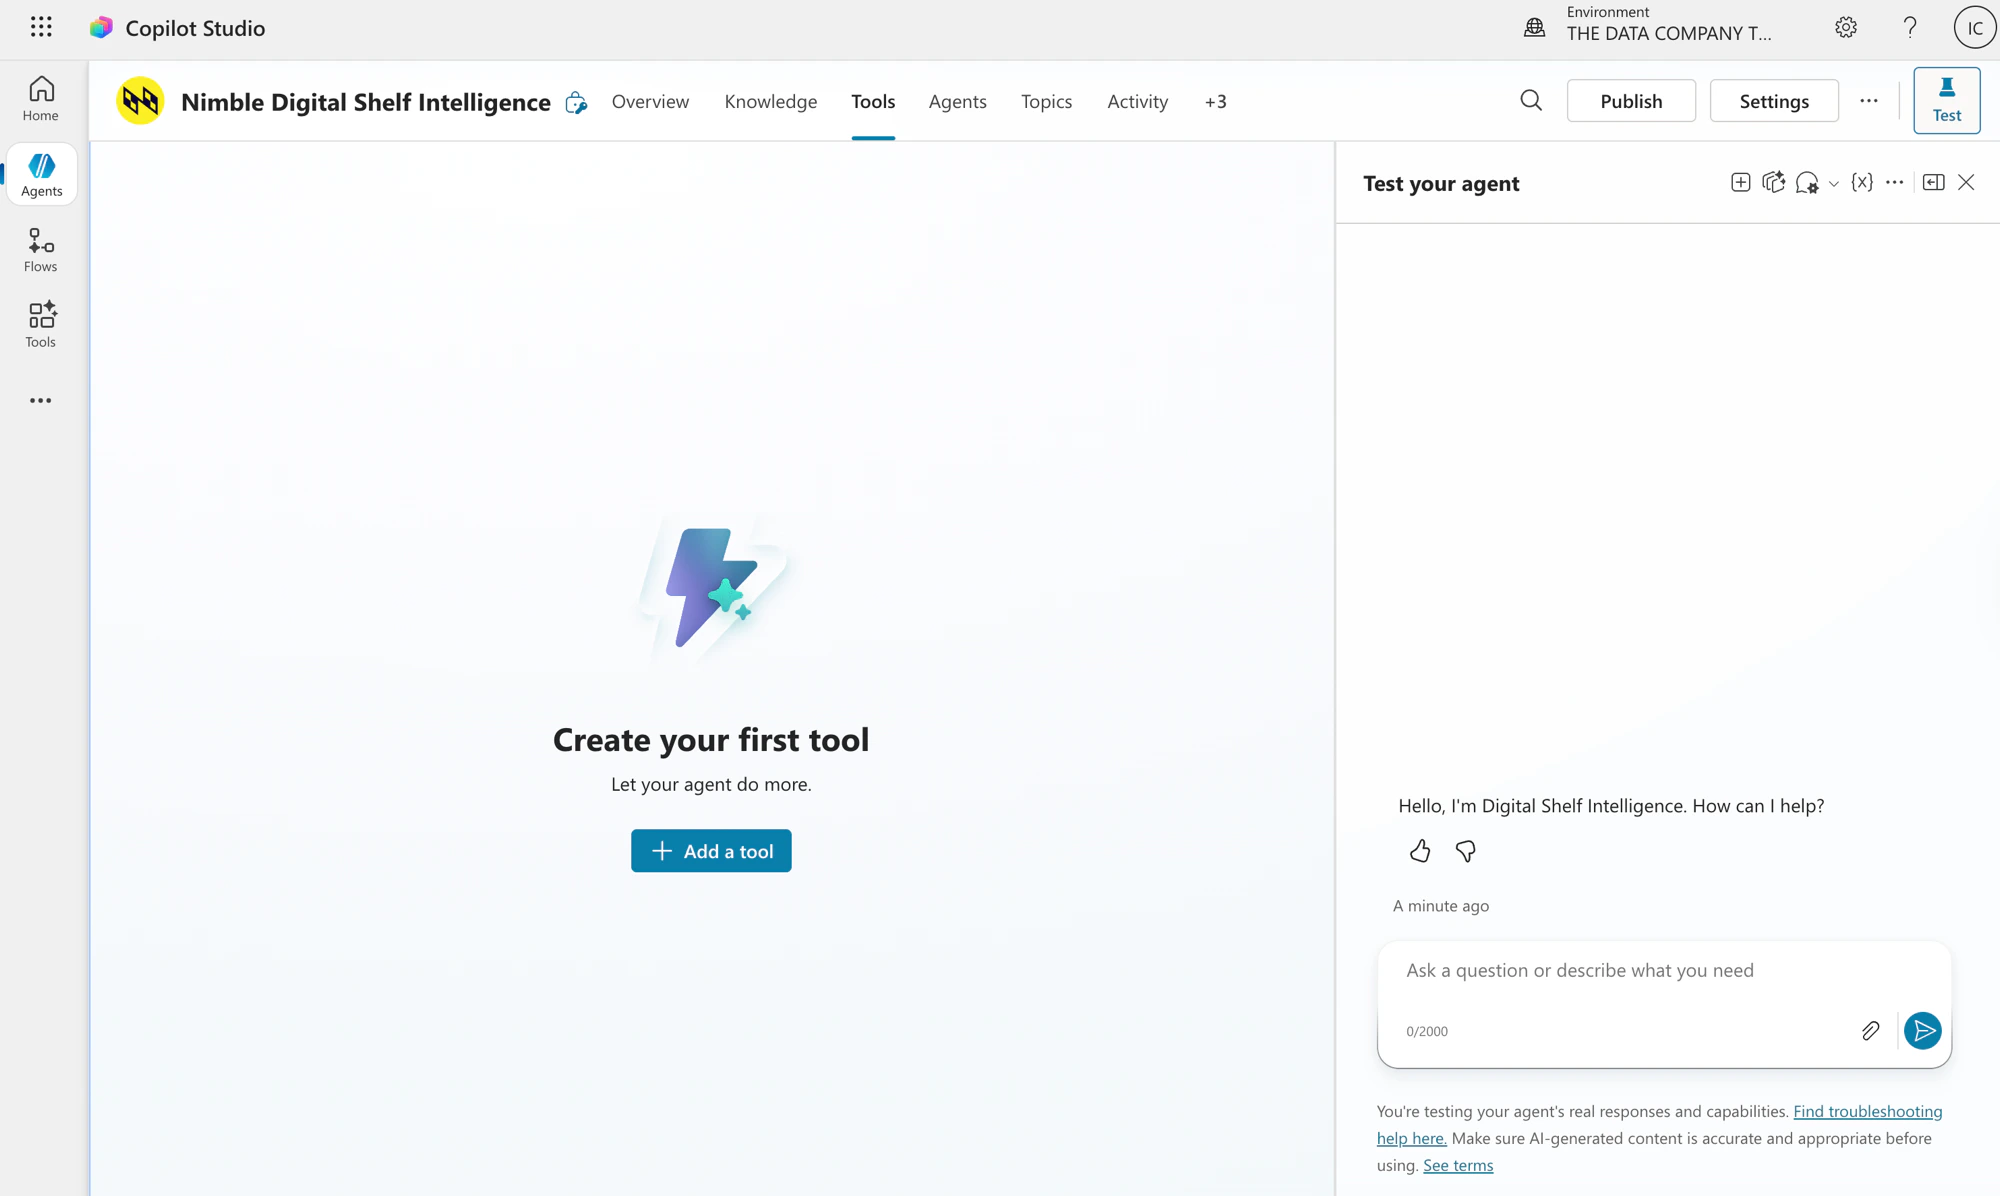
Task: Click the Copilot Studio logo
Action: click(x=101, y=28)
